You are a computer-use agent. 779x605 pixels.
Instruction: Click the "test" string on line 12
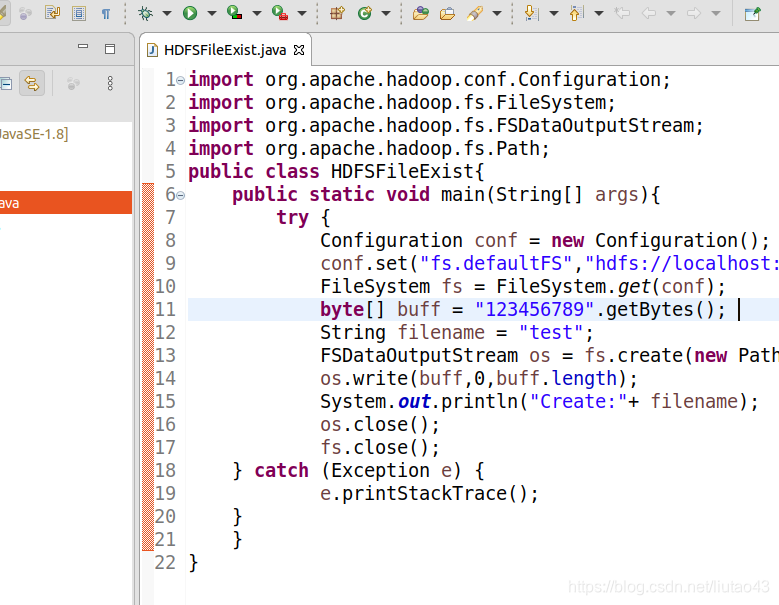pos(550,332)
